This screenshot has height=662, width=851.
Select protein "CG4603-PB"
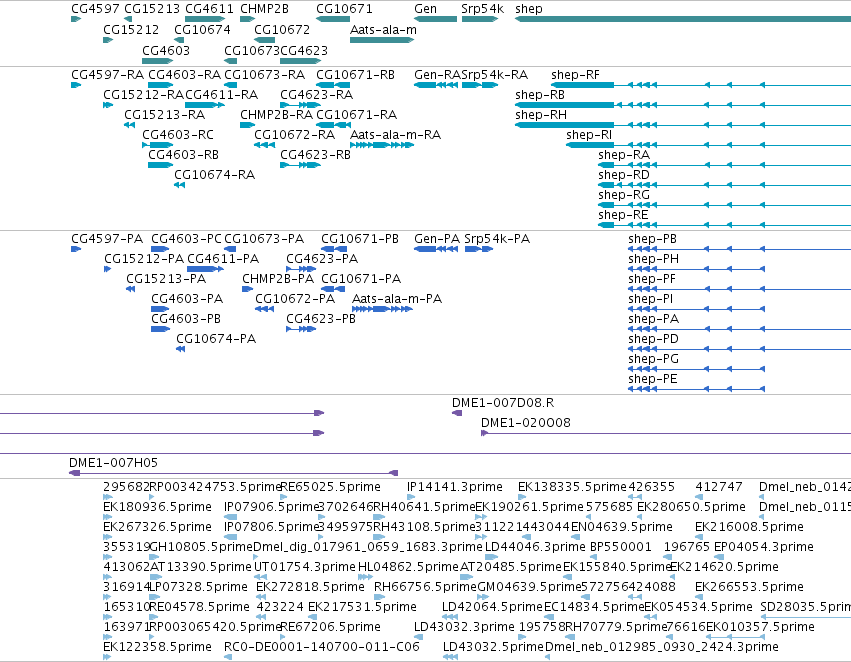pyautogui.click(x=186, y=319)
